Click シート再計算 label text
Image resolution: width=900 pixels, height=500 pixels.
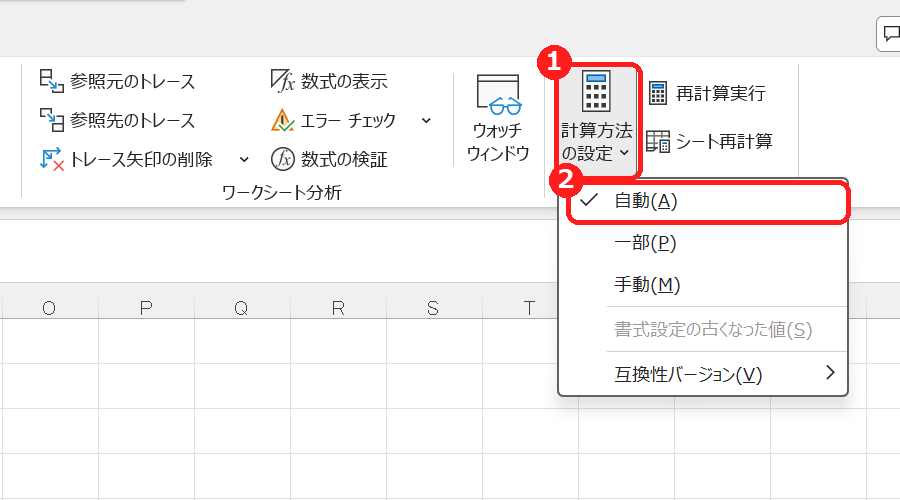(724, 141)
